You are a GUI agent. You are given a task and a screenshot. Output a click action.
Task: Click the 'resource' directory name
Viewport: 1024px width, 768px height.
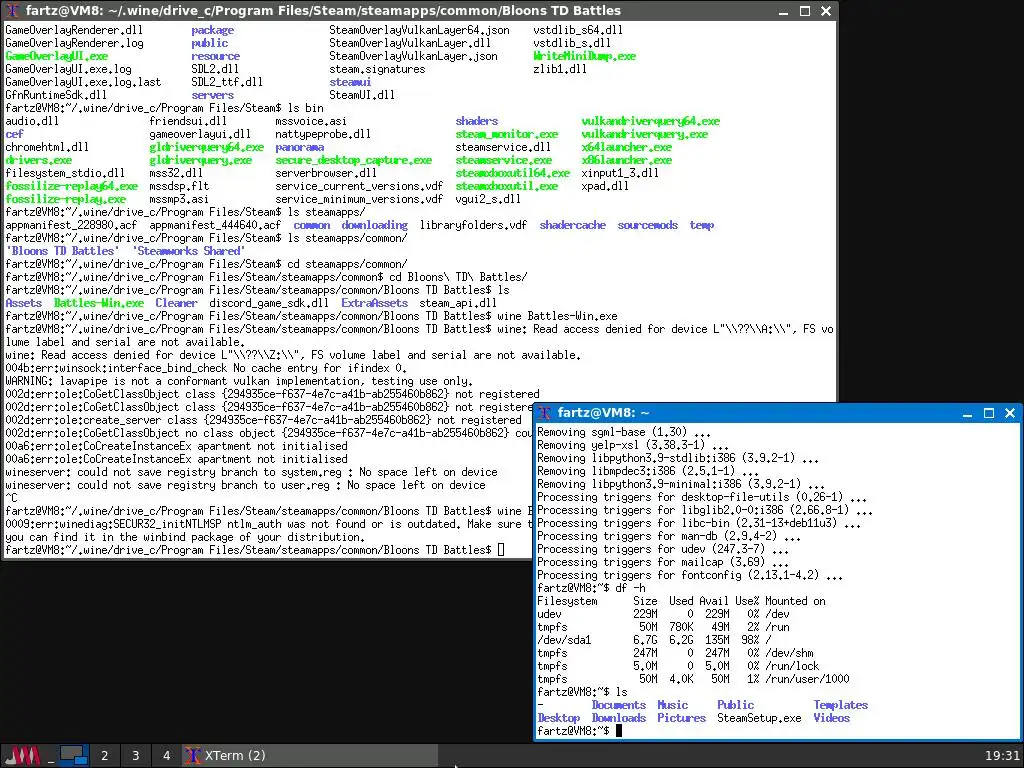pyautogui.click(x=216, y=56)
